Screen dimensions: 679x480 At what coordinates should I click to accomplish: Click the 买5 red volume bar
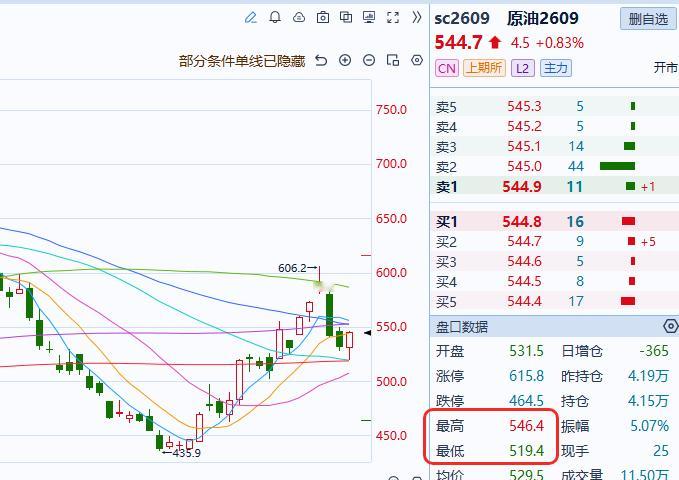[628, 301]
